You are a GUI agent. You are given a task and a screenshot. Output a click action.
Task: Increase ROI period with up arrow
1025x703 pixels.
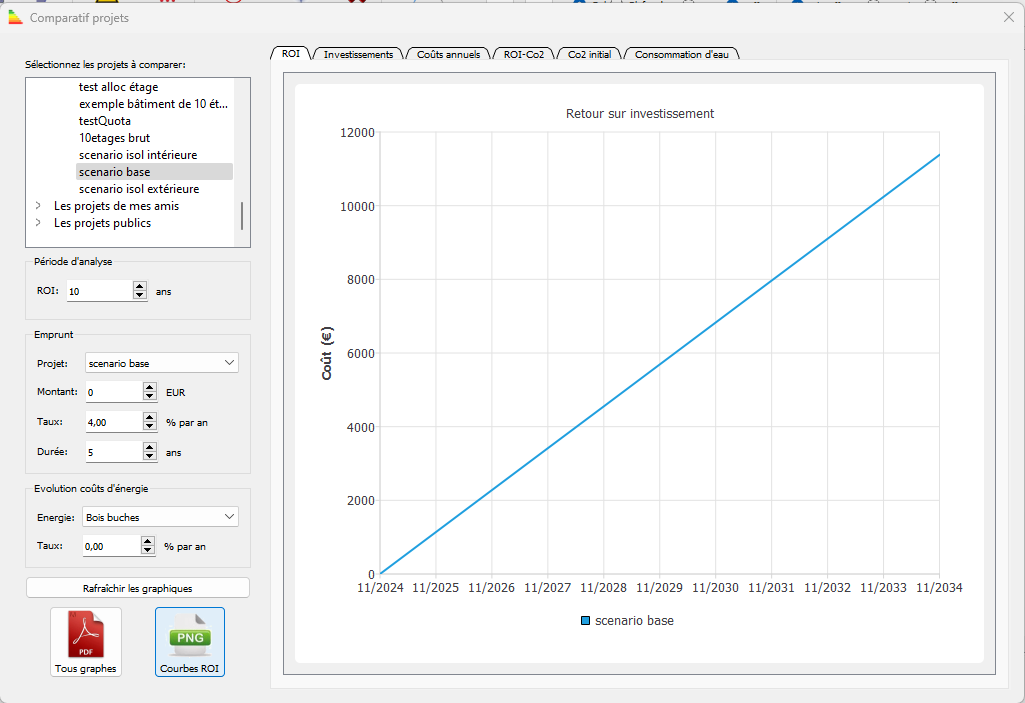click(139, 286)
